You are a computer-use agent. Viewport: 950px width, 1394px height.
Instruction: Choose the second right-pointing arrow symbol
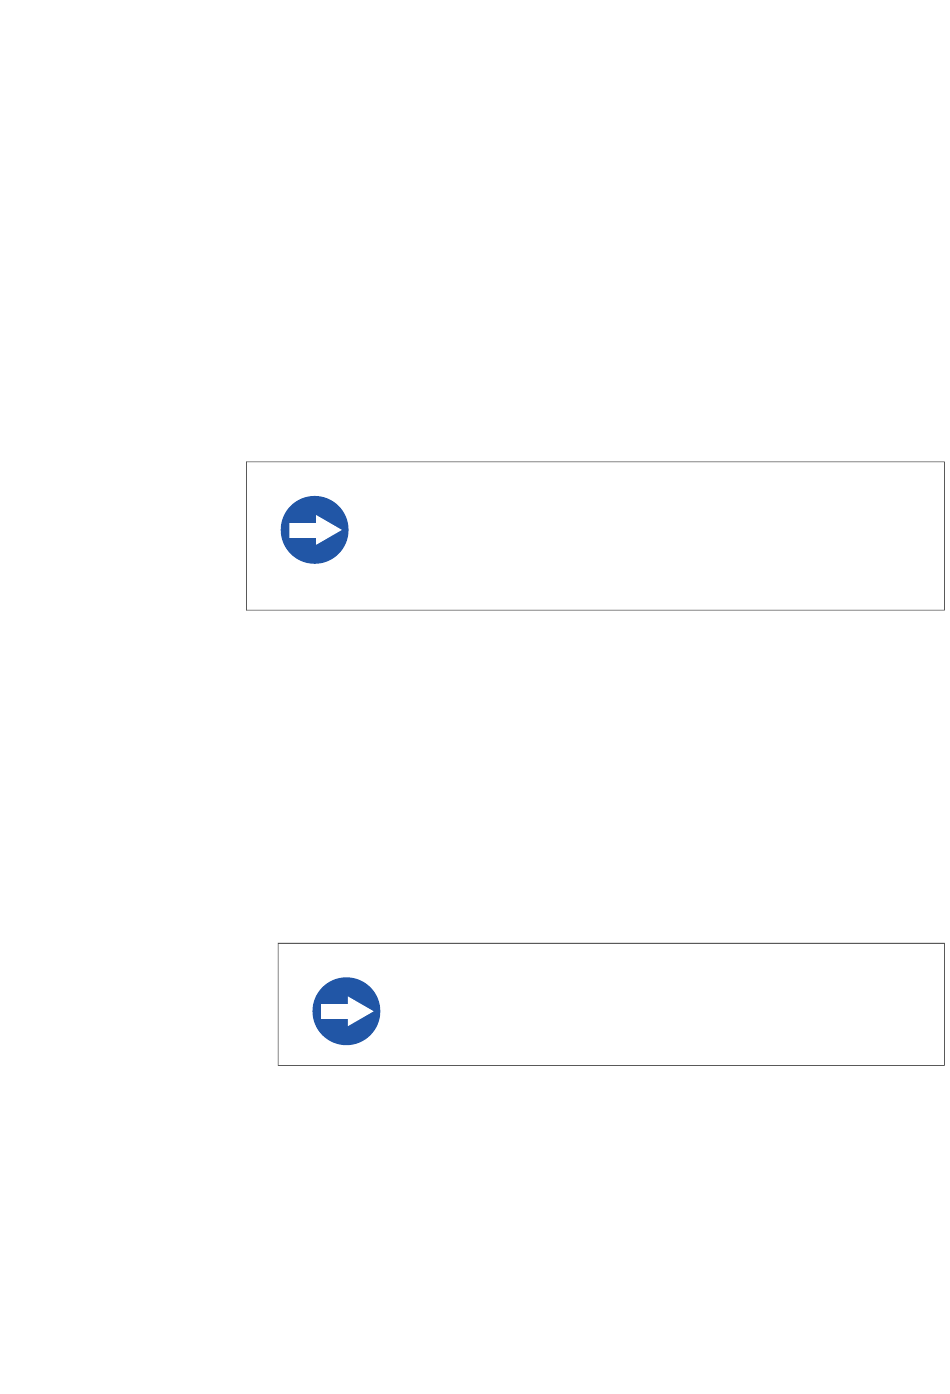[348, 1012]
